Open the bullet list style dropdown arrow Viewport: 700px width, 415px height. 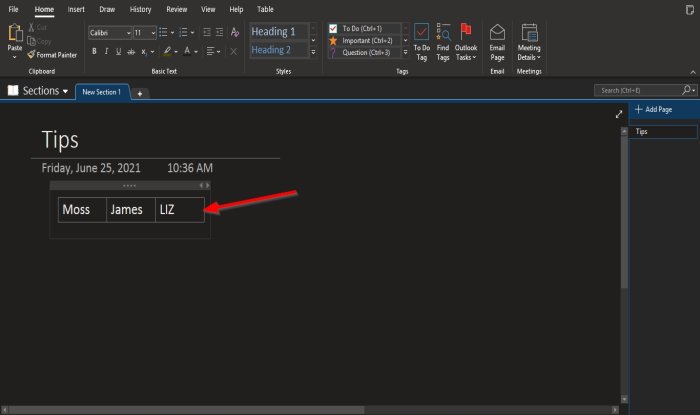tap(172, 33)
